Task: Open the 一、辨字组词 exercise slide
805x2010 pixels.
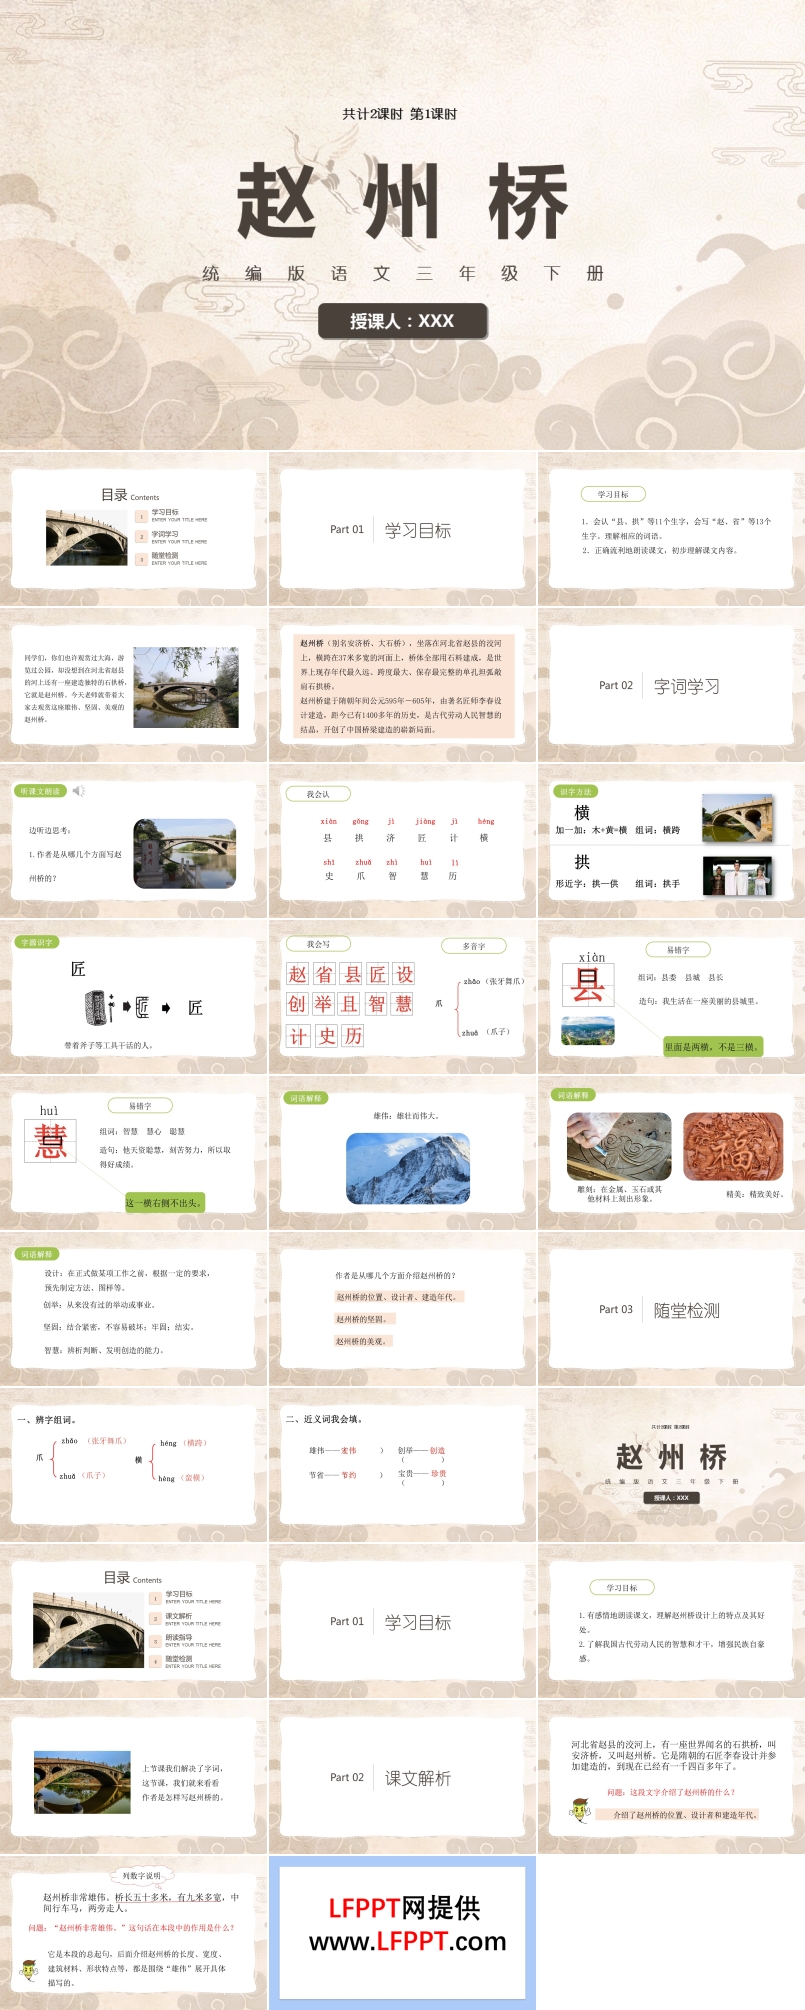Action: 133,1465
